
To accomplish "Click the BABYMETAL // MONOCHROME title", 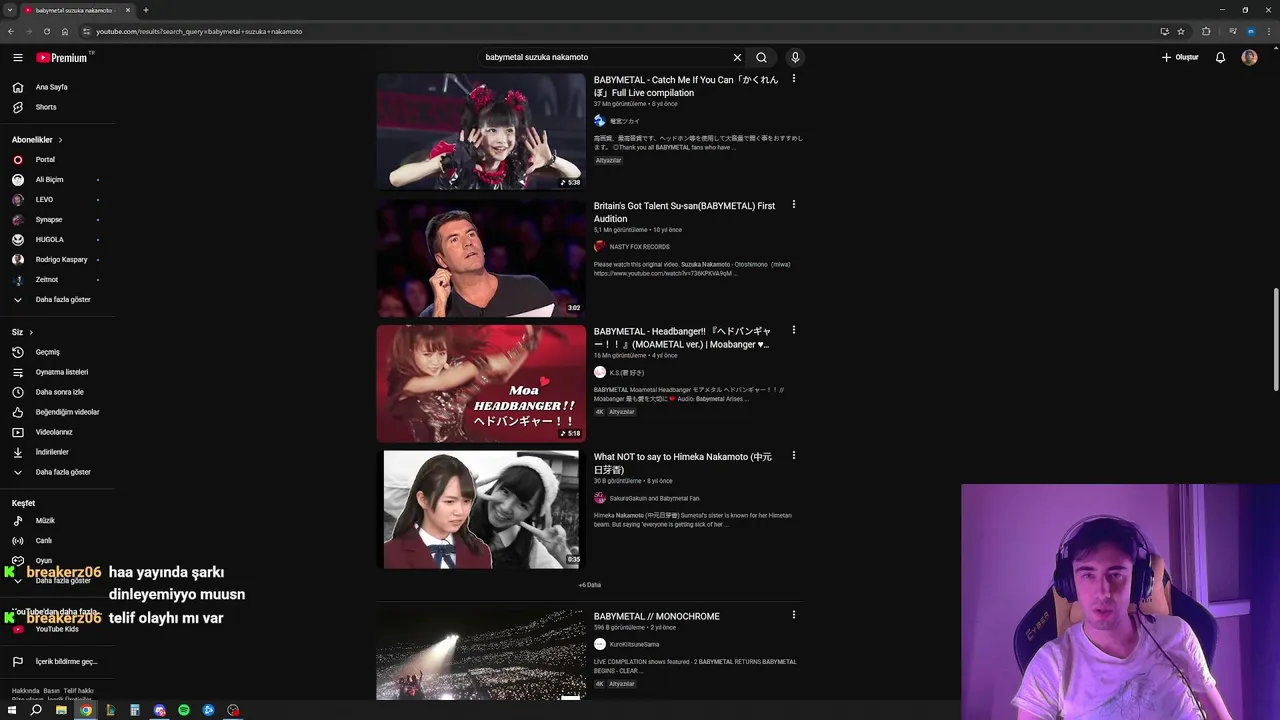I will (x=657, y=617).
